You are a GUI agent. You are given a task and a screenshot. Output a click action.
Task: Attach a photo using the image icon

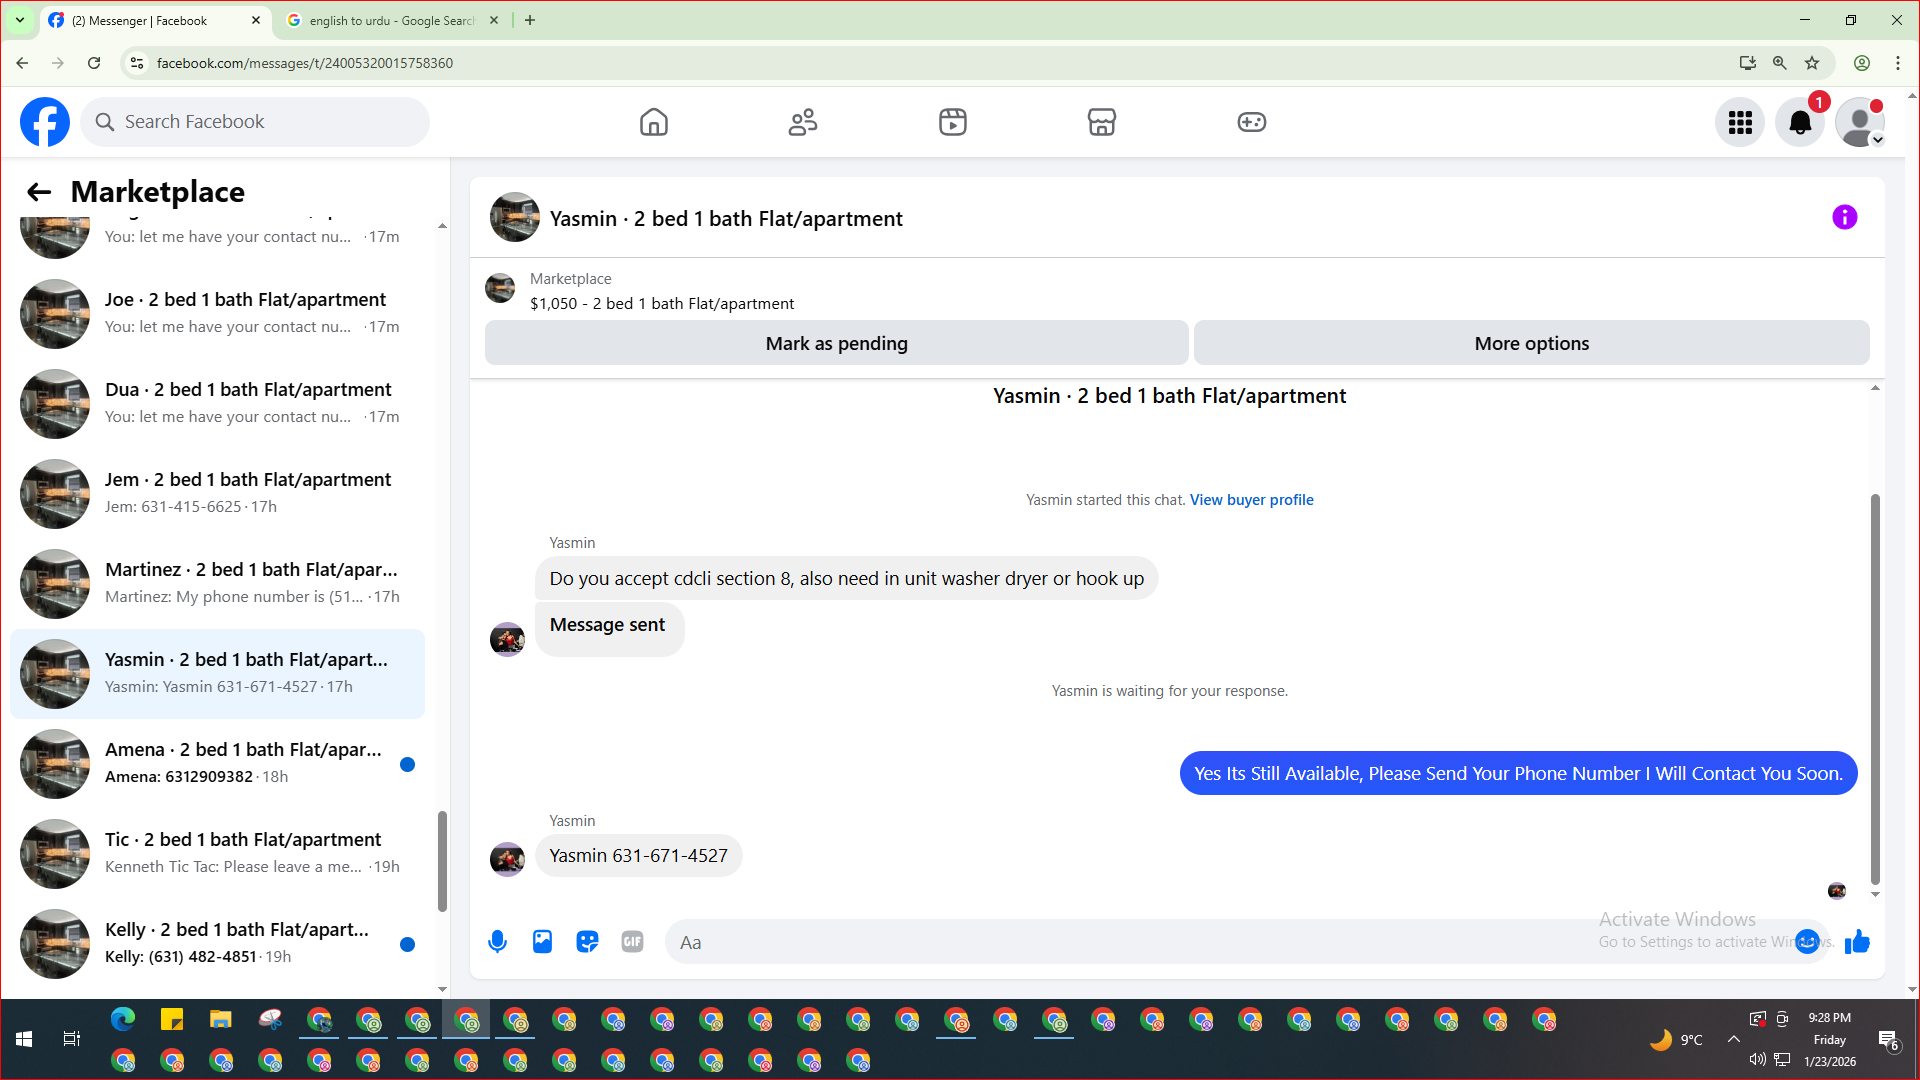pyautogui.click(x=542, y=942)
